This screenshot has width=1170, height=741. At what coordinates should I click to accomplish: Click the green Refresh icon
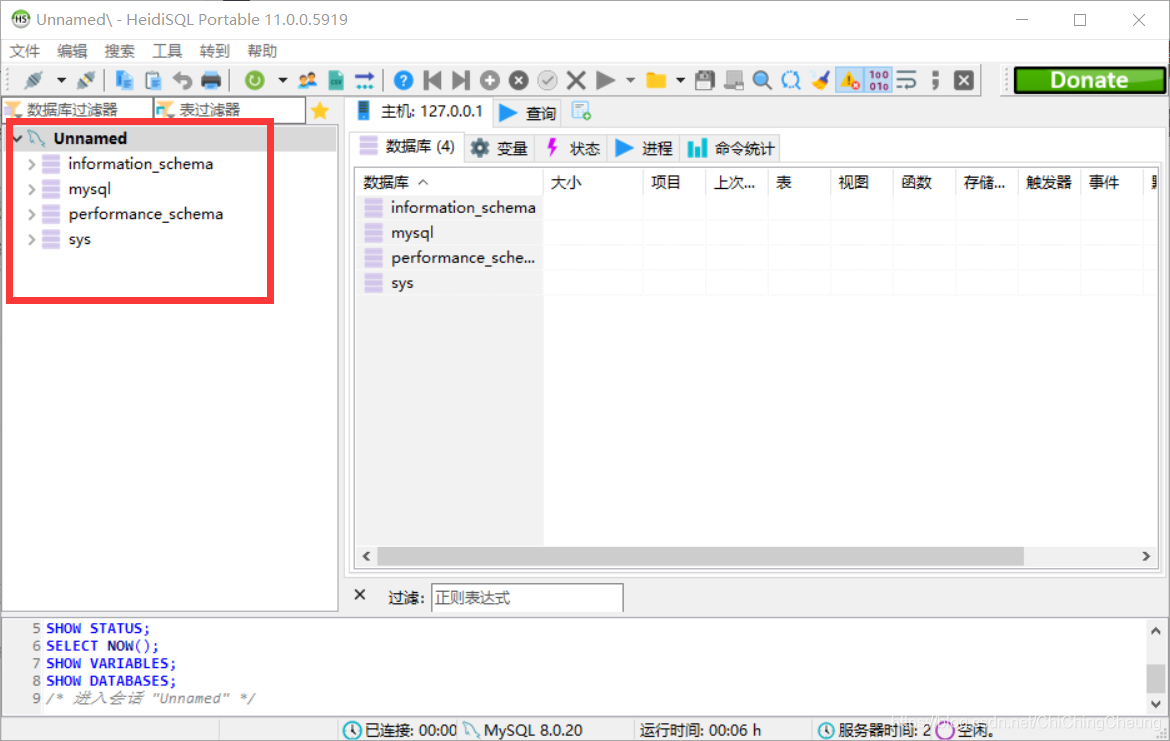254,80
